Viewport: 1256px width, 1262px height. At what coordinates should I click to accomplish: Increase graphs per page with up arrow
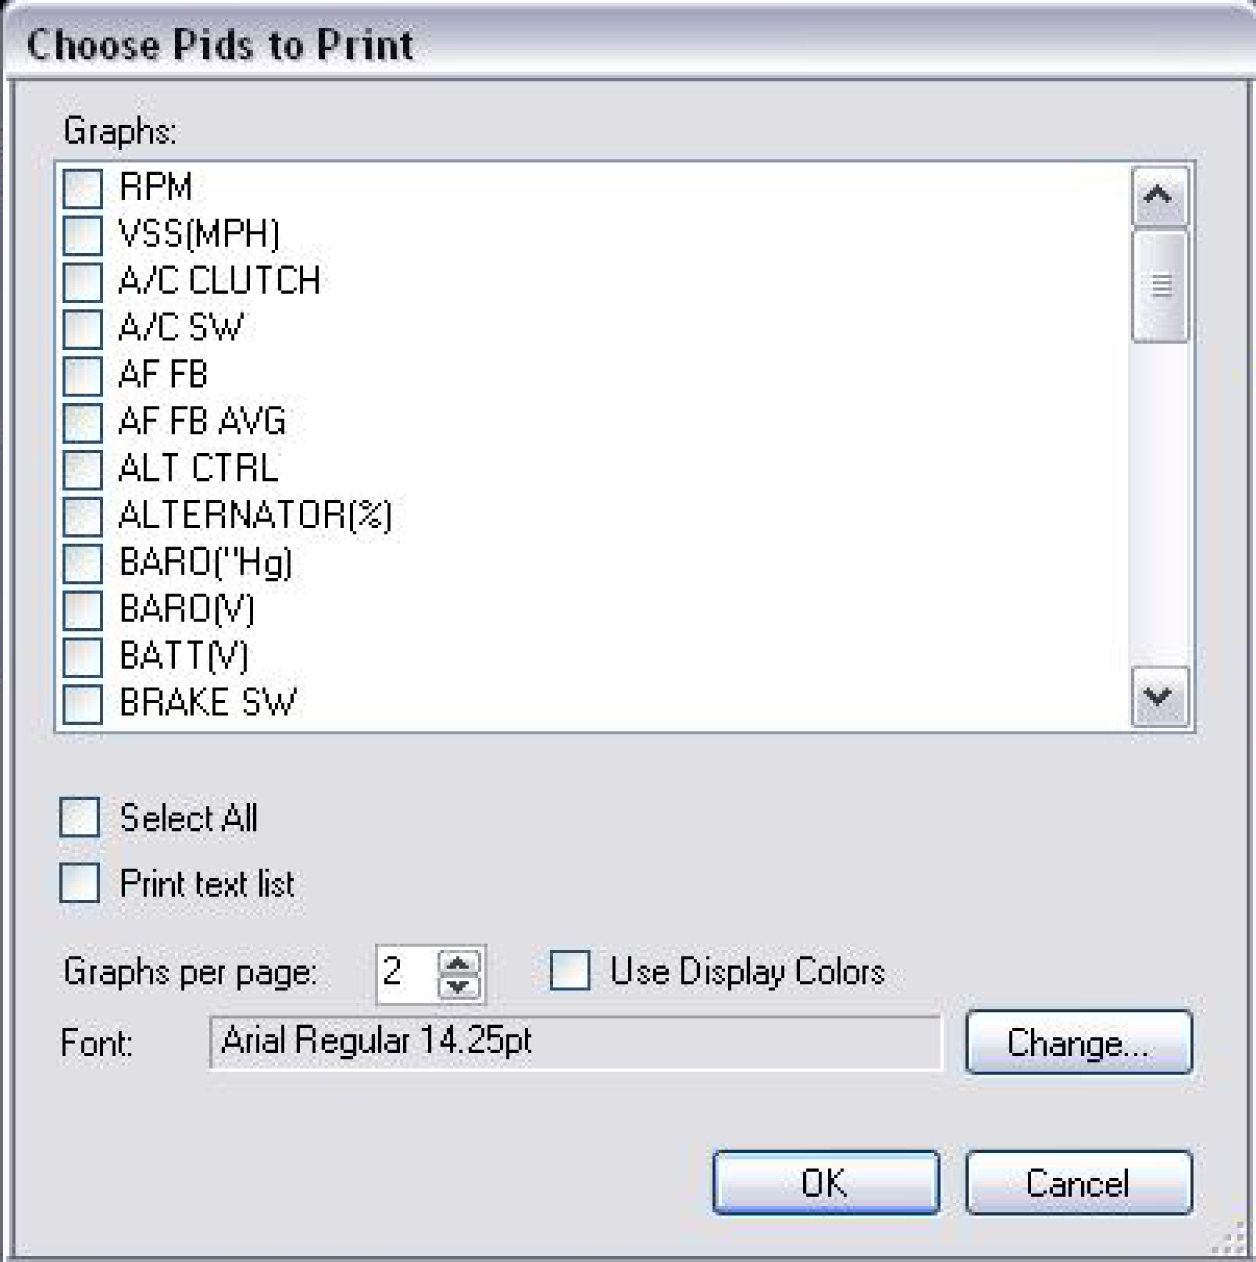459,962
